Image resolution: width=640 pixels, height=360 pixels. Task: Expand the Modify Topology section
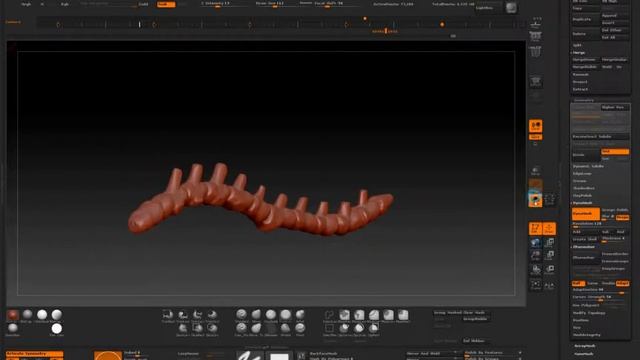(x=589, y=313)
